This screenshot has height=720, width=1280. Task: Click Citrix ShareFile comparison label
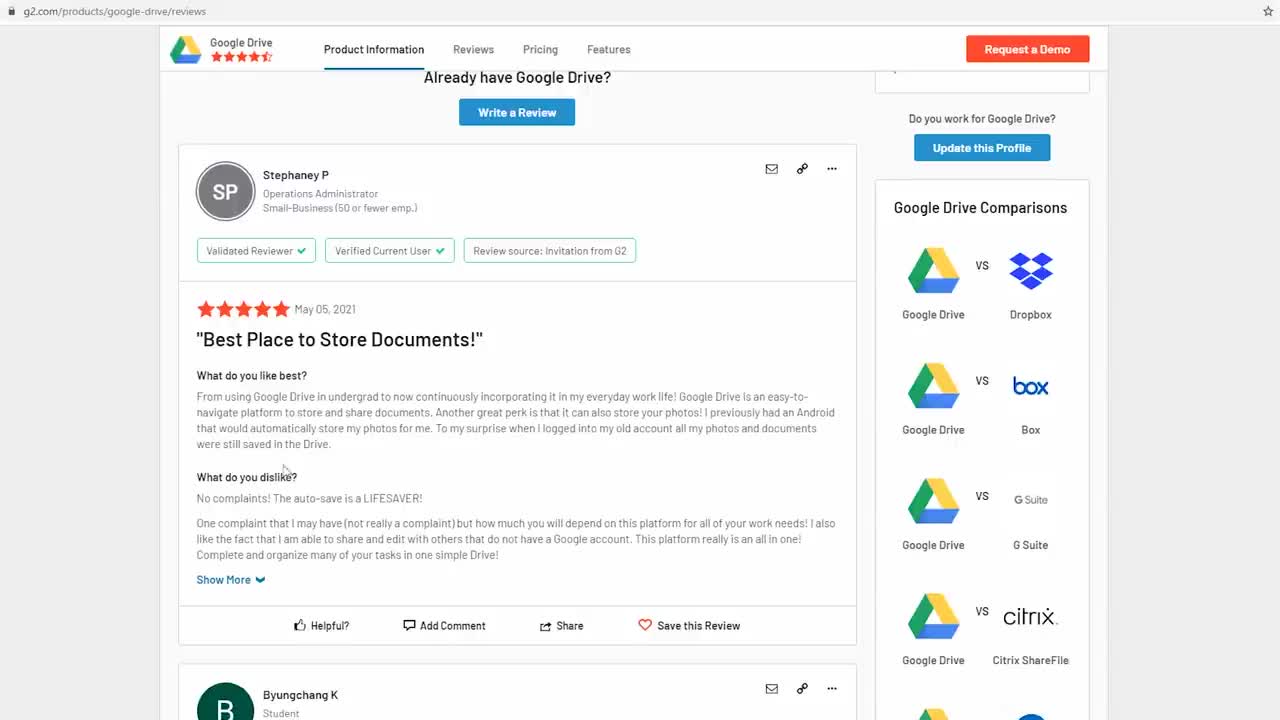coord(1031,661)
